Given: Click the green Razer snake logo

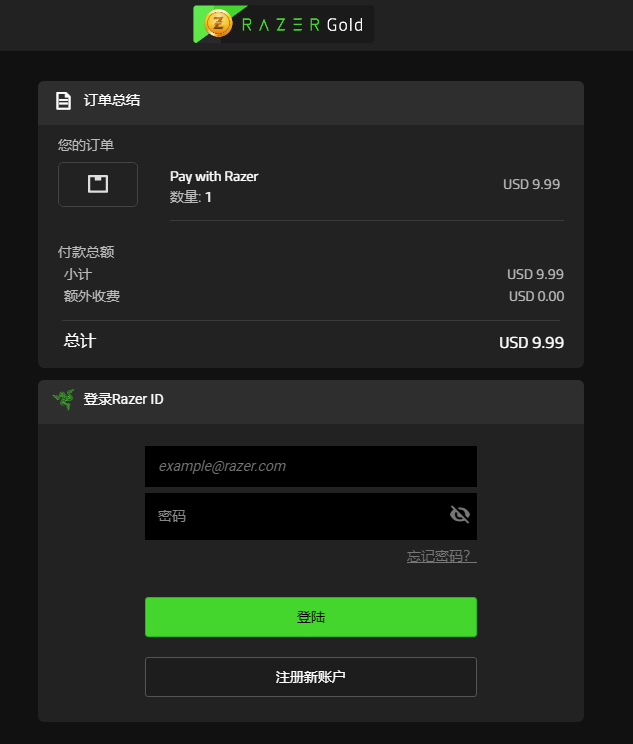Looking at the screenshot, I should pyautogui.click(x=64, y=400).
